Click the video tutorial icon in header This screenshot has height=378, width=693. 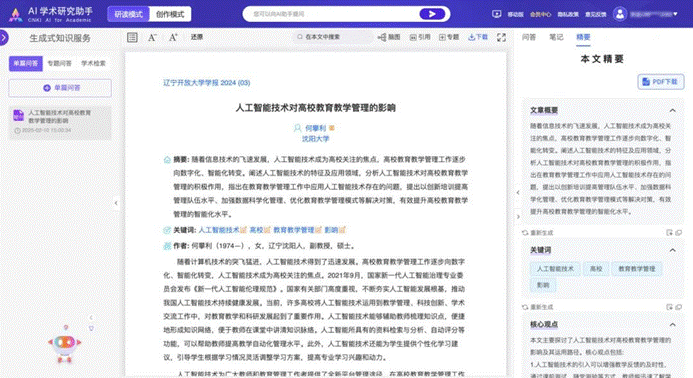[x=497, y=14]
